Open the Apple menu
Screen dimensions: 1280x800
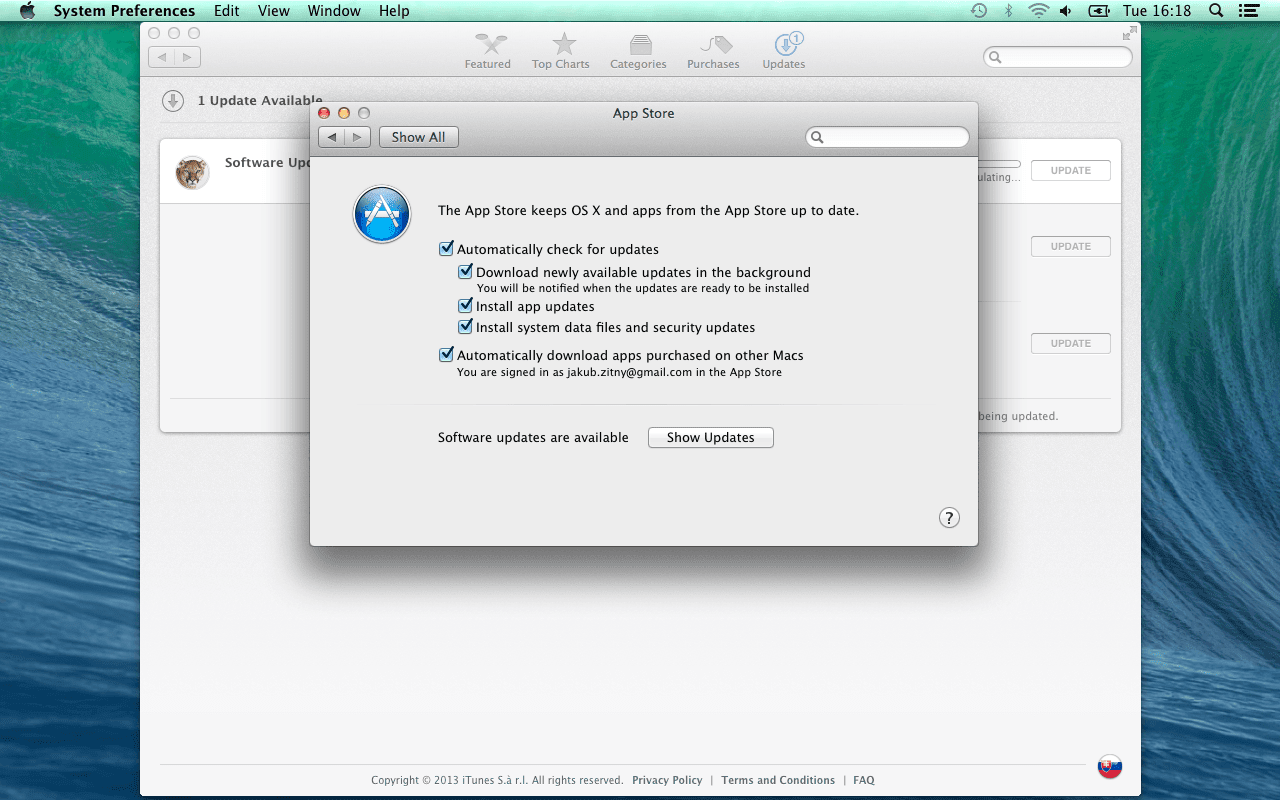(x=27, y=11)
